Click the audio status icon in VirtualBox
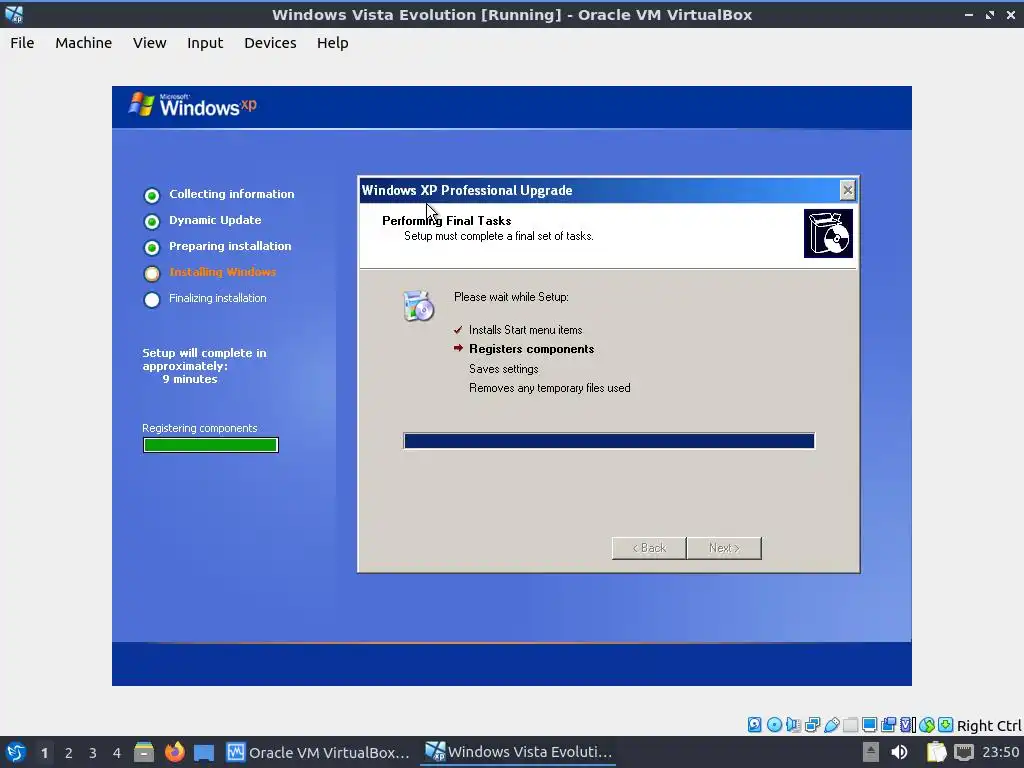The width and height of the screenshot is (1024, 768). (x=793, y=724)
